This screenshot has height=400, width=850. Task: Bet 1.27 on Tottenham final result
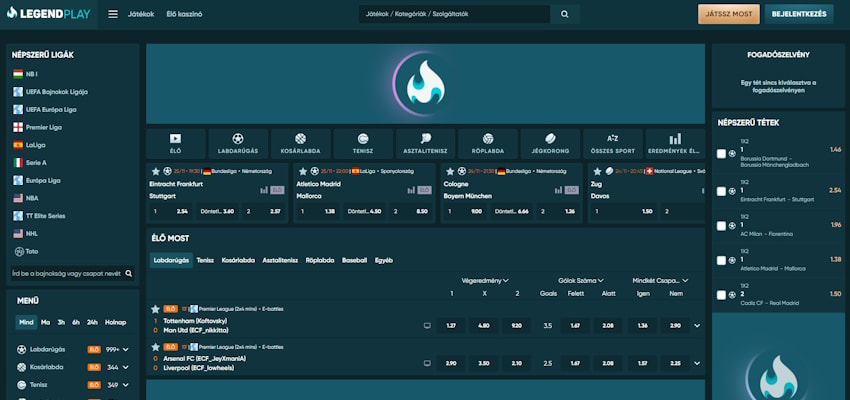click(x=451, y=326)
